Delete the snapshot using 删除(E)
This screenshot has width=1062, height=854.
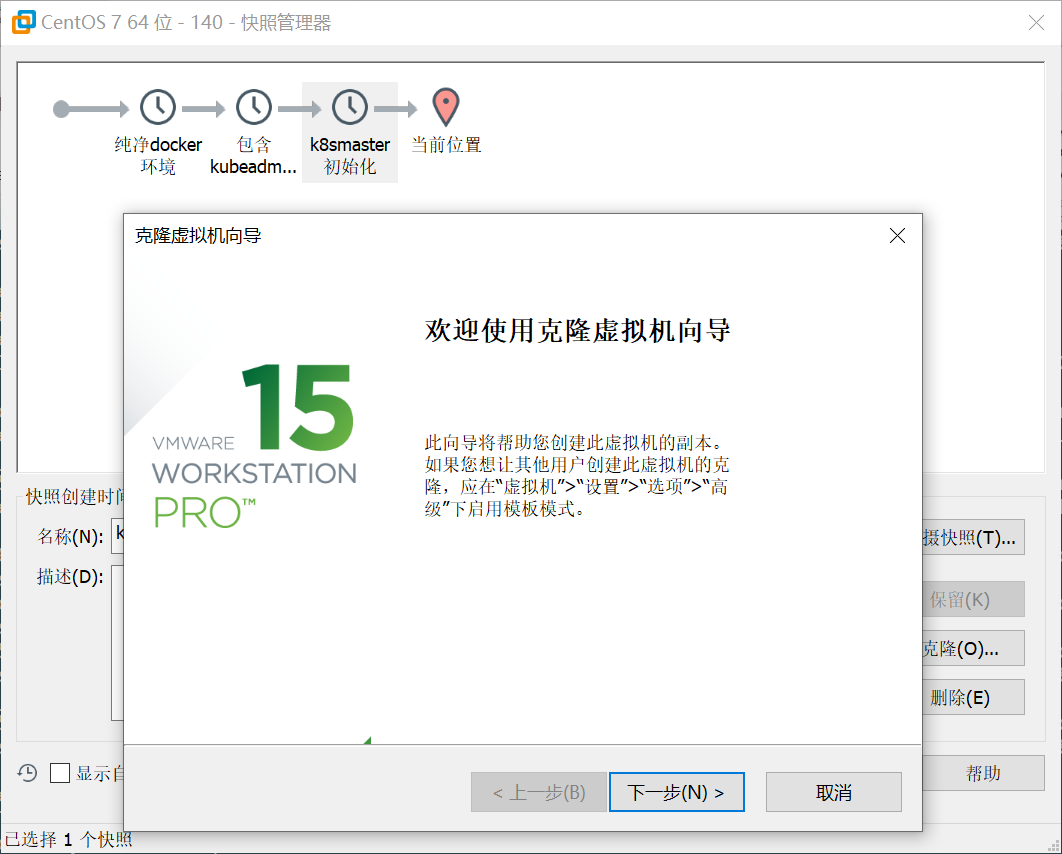pos(972,698)
